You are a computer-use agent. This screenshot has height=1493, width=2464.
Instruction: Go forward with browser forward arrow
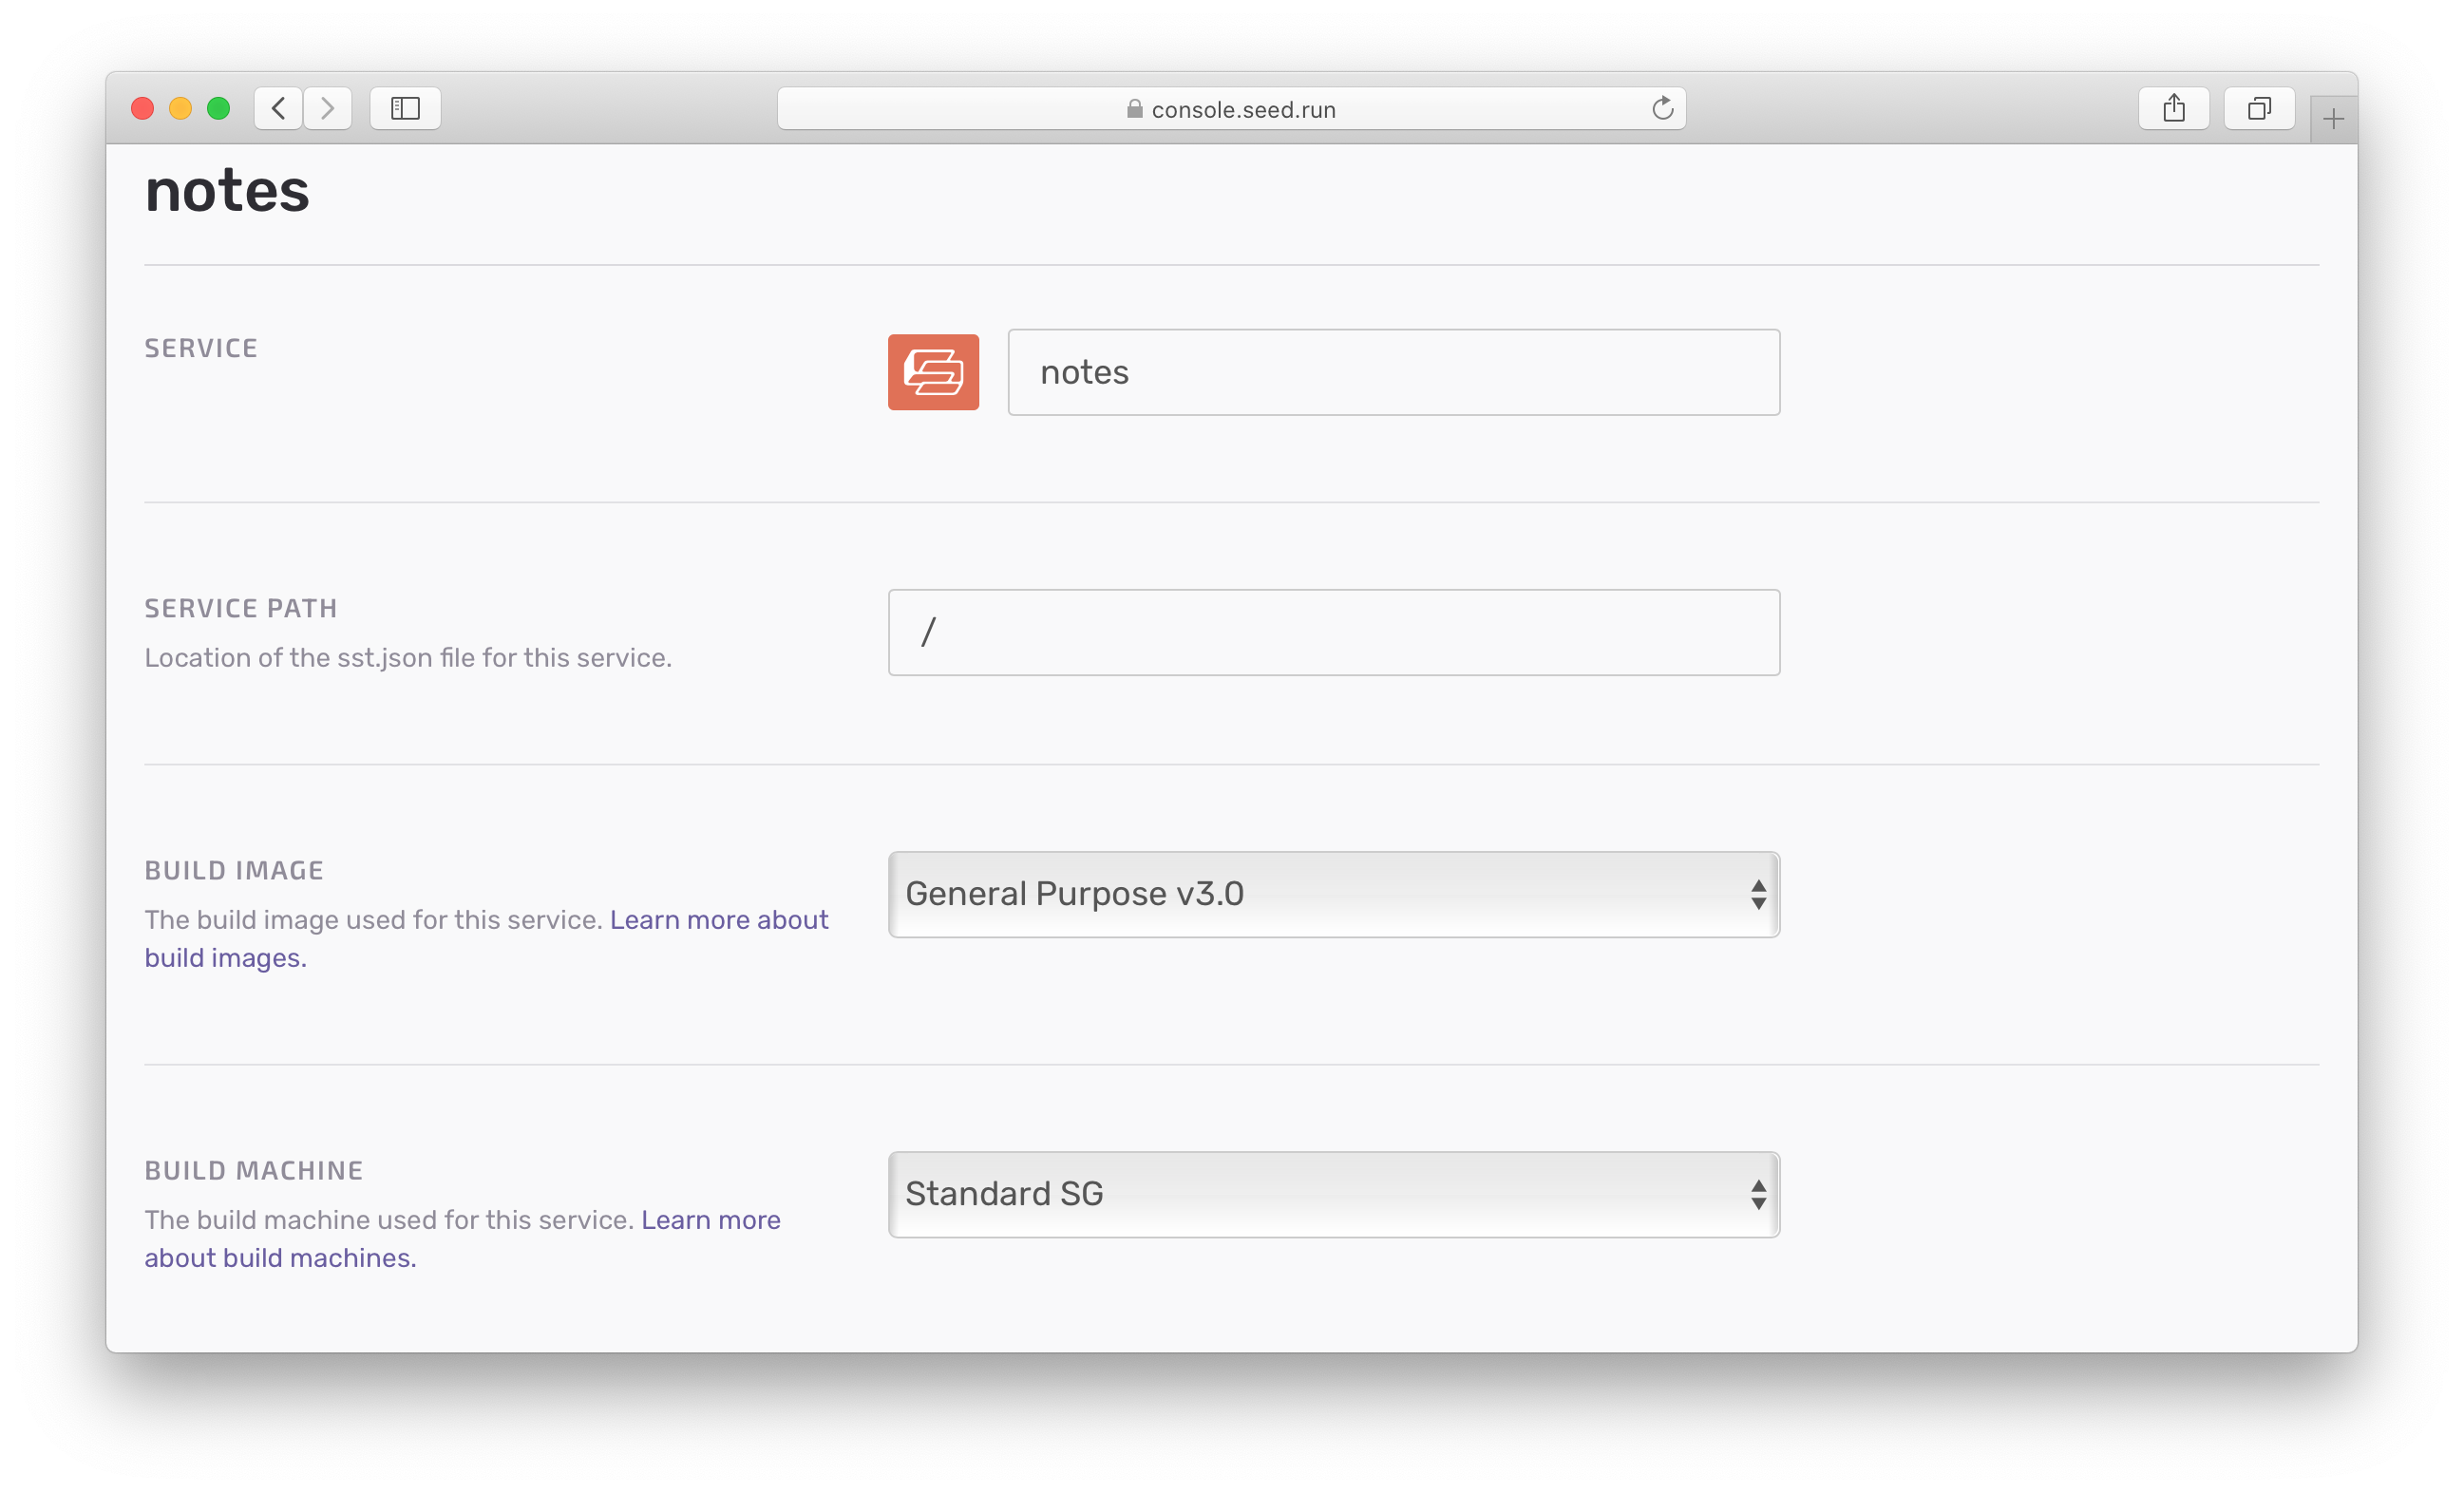[327, 108]
